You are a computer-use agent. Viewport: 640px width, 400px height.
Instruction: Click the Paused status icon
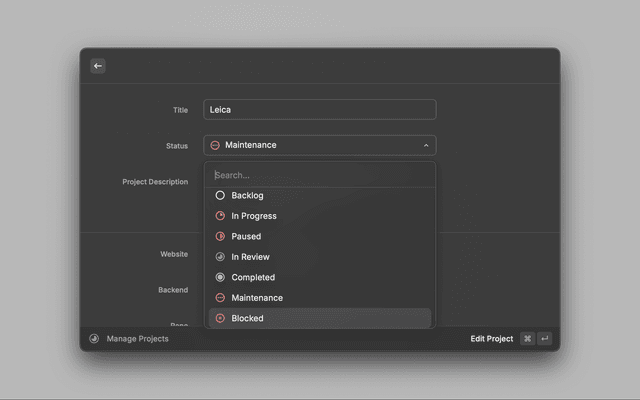[x=220, y=237]
